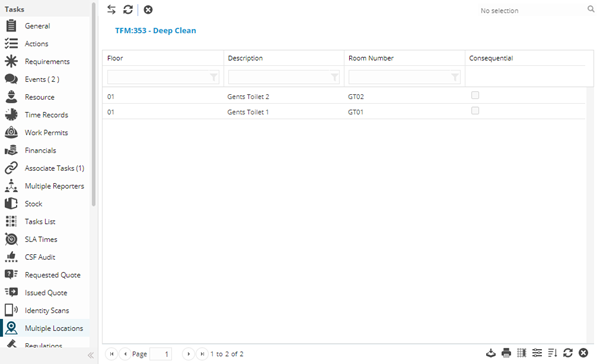This screenshot has height=364, width=600.
Task: Click the column chooser icon in footer
Action: coord(522,353)
